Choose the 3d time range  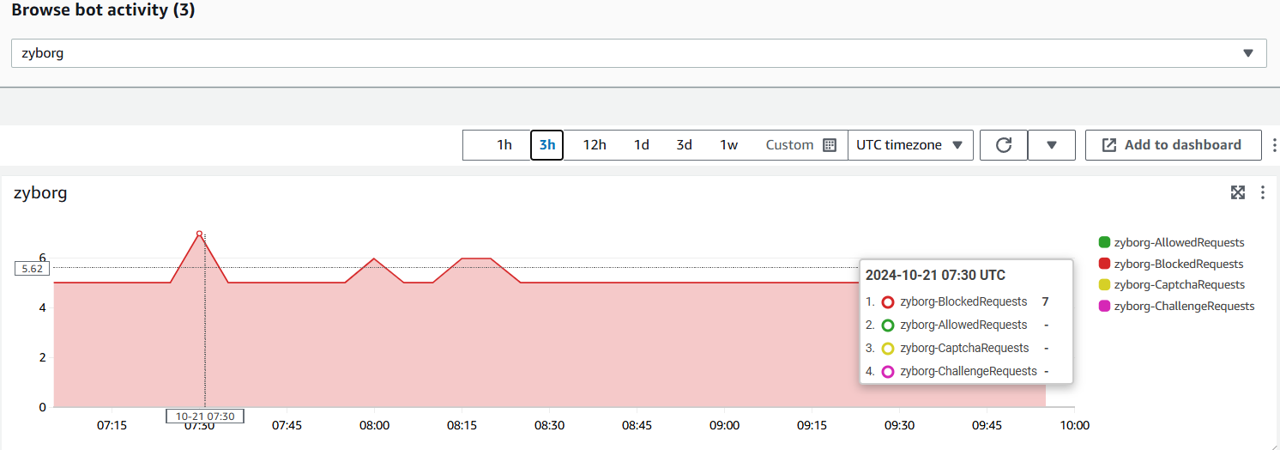tap(684, 145)
